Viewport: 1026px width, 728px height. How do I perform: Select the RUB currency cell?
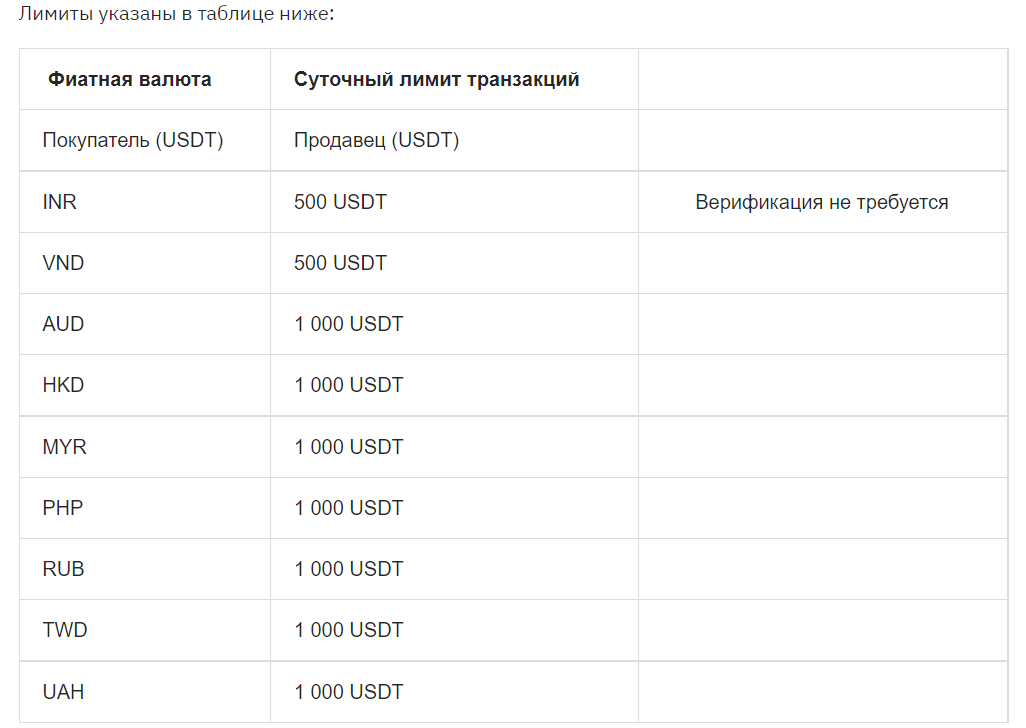pyautogui.click(x=63, y=569)
